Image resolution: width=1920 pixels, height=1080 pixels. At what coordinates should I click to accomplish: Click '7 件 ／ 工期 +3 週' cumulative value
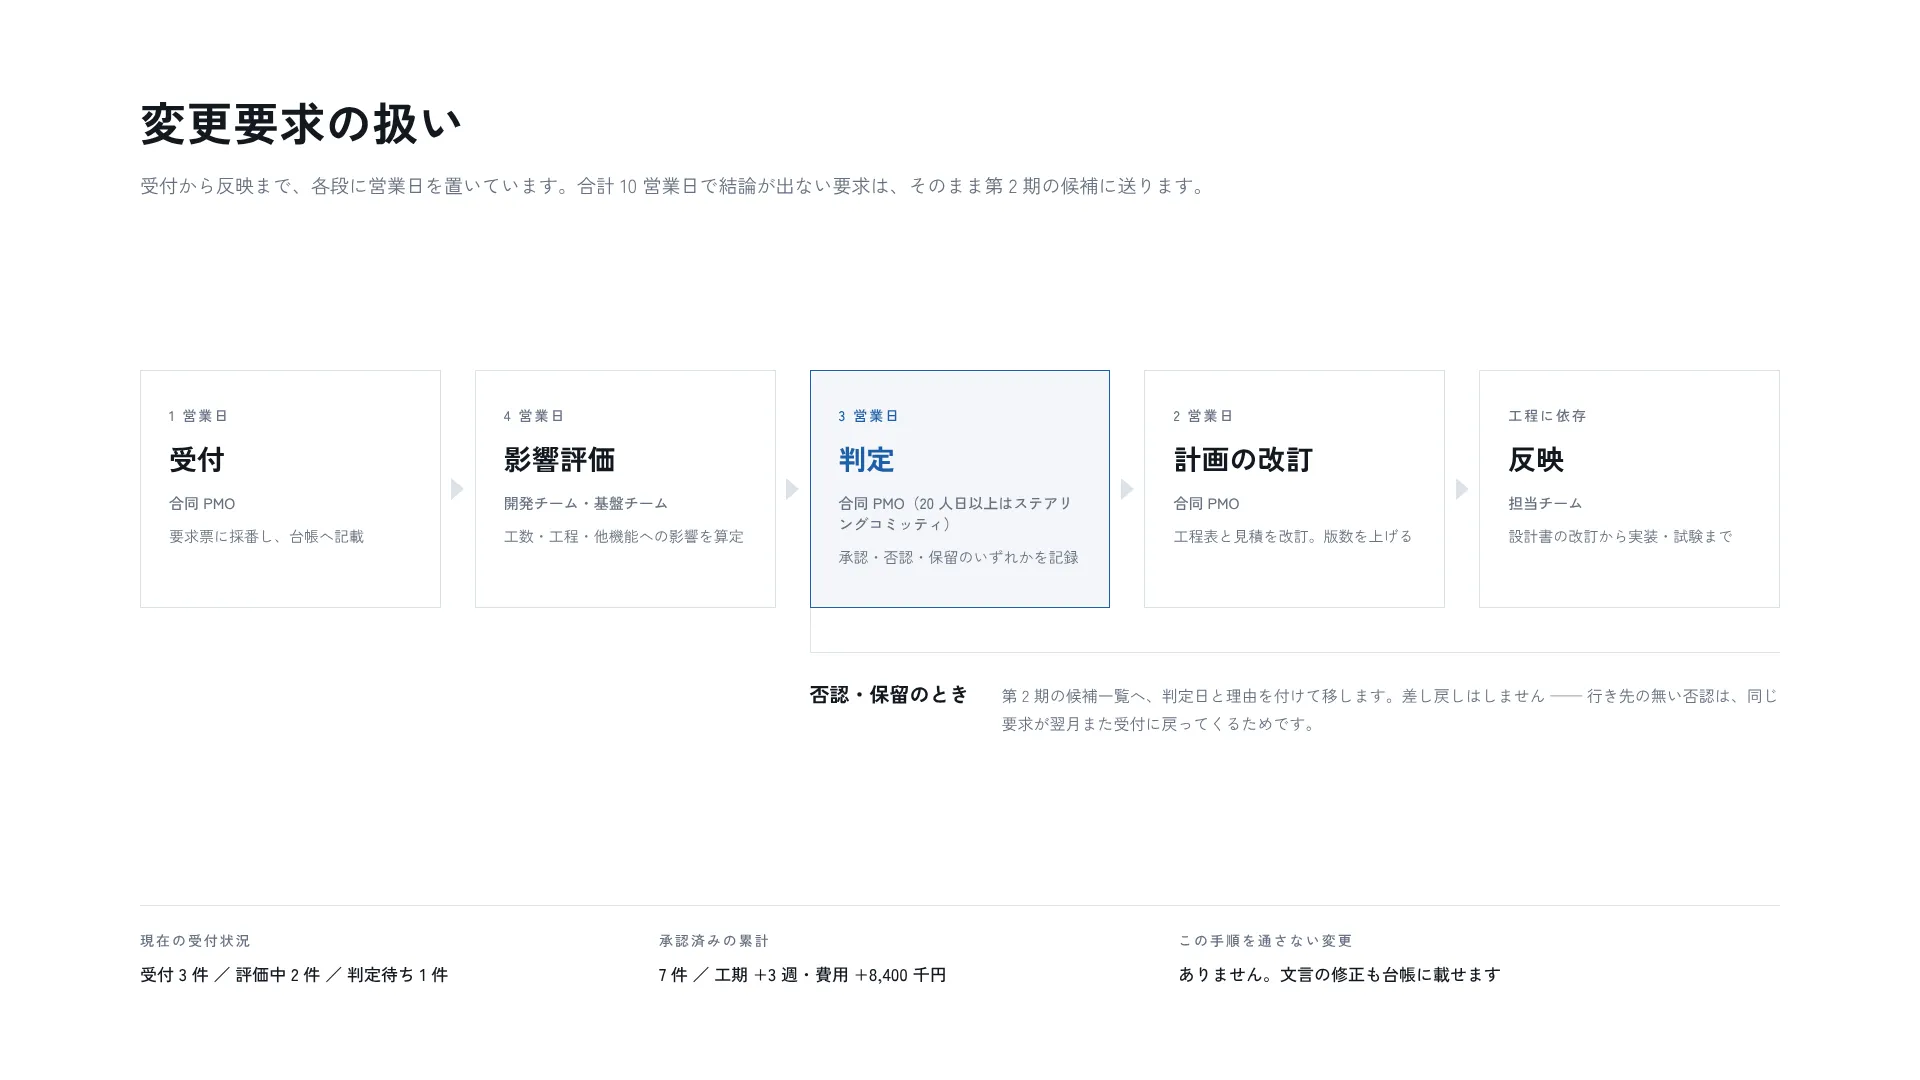click(727, 975)
